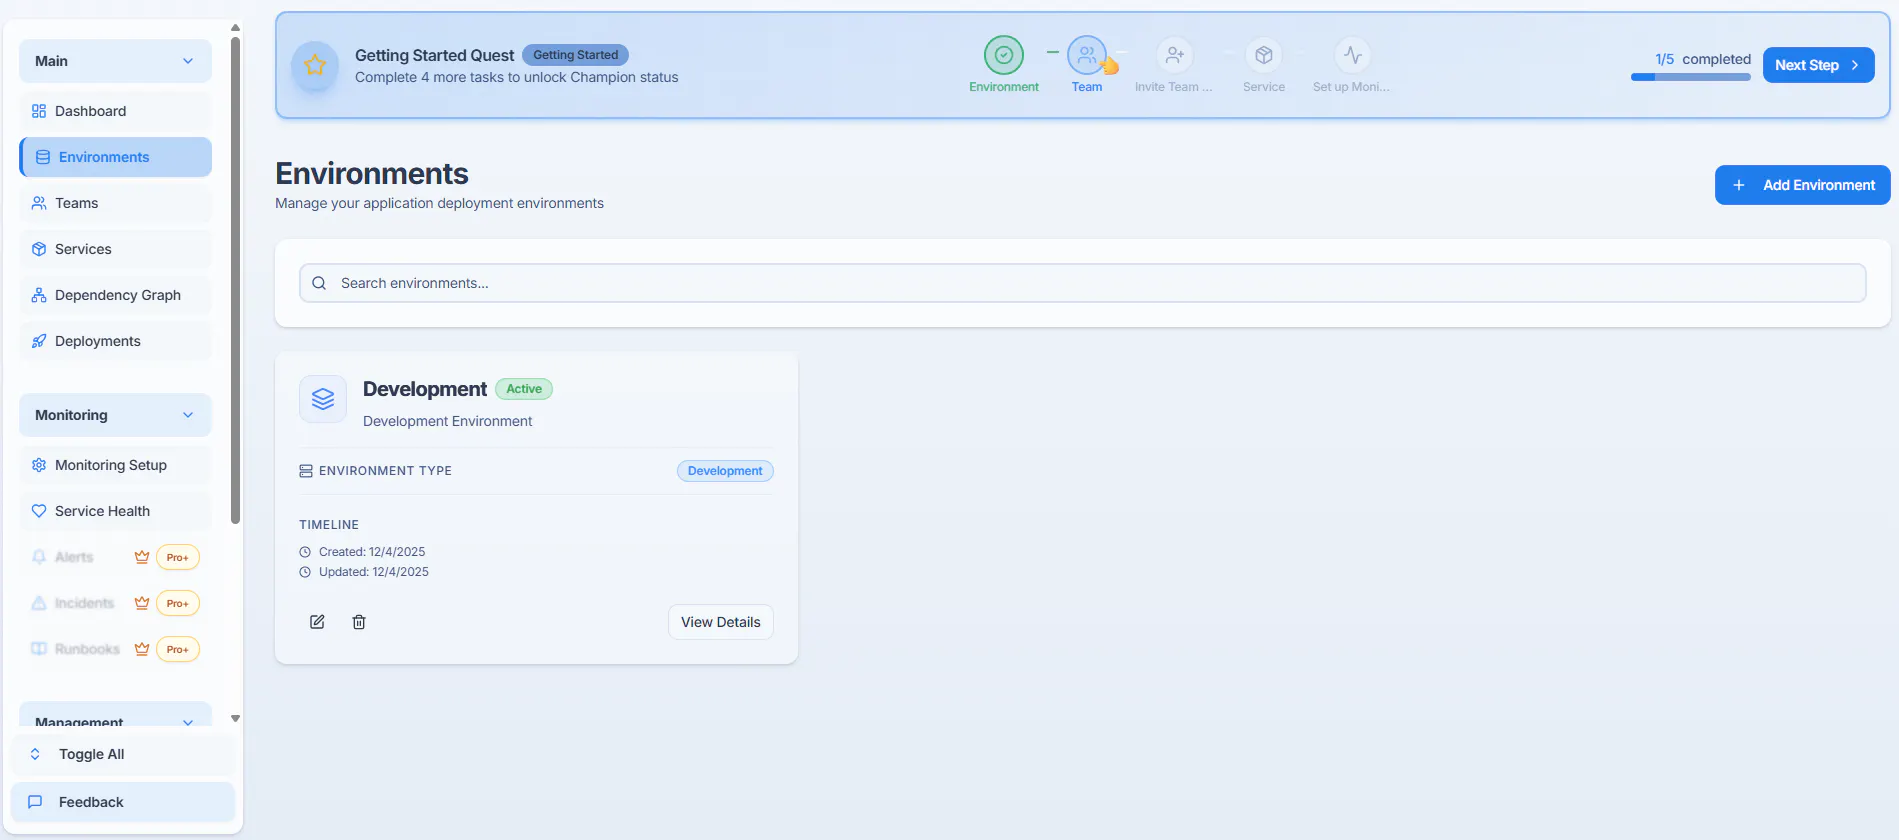Select the Service quest step icon
The height and width of the screenshot is (840, 1899).
[x=1264, y=55]
